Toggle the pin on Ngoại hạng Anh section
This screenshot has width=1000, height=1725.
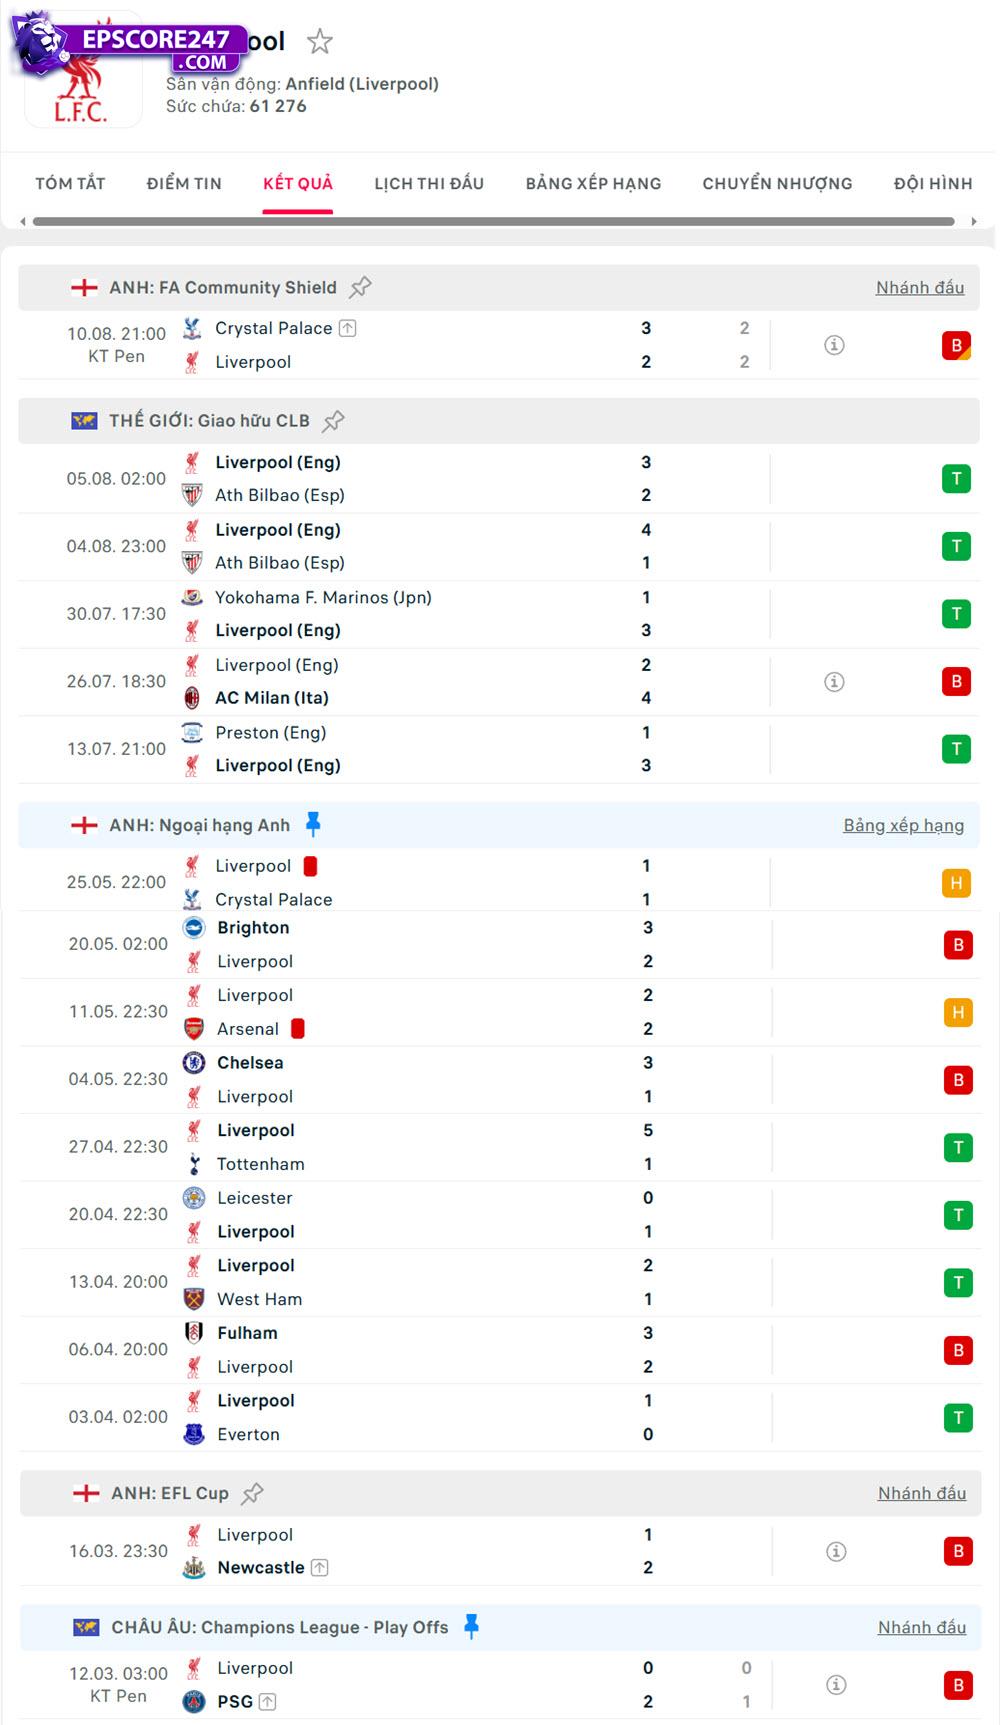point(314,824)
